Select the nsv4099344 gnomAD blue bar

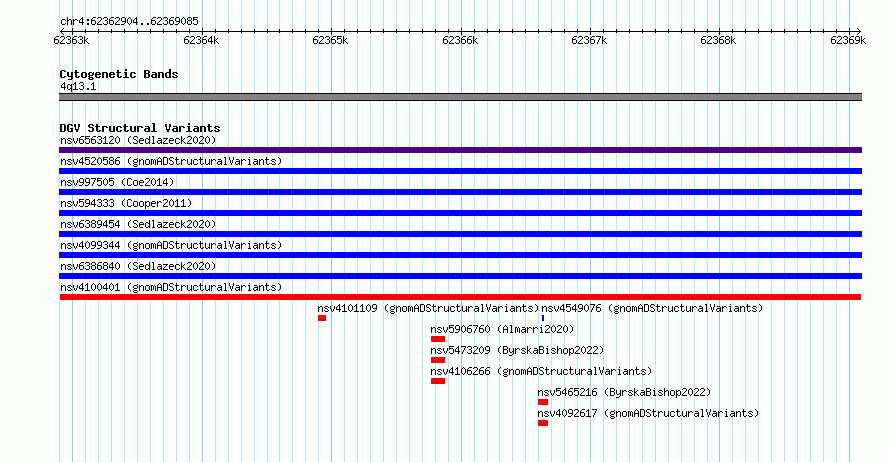[460, 255]
